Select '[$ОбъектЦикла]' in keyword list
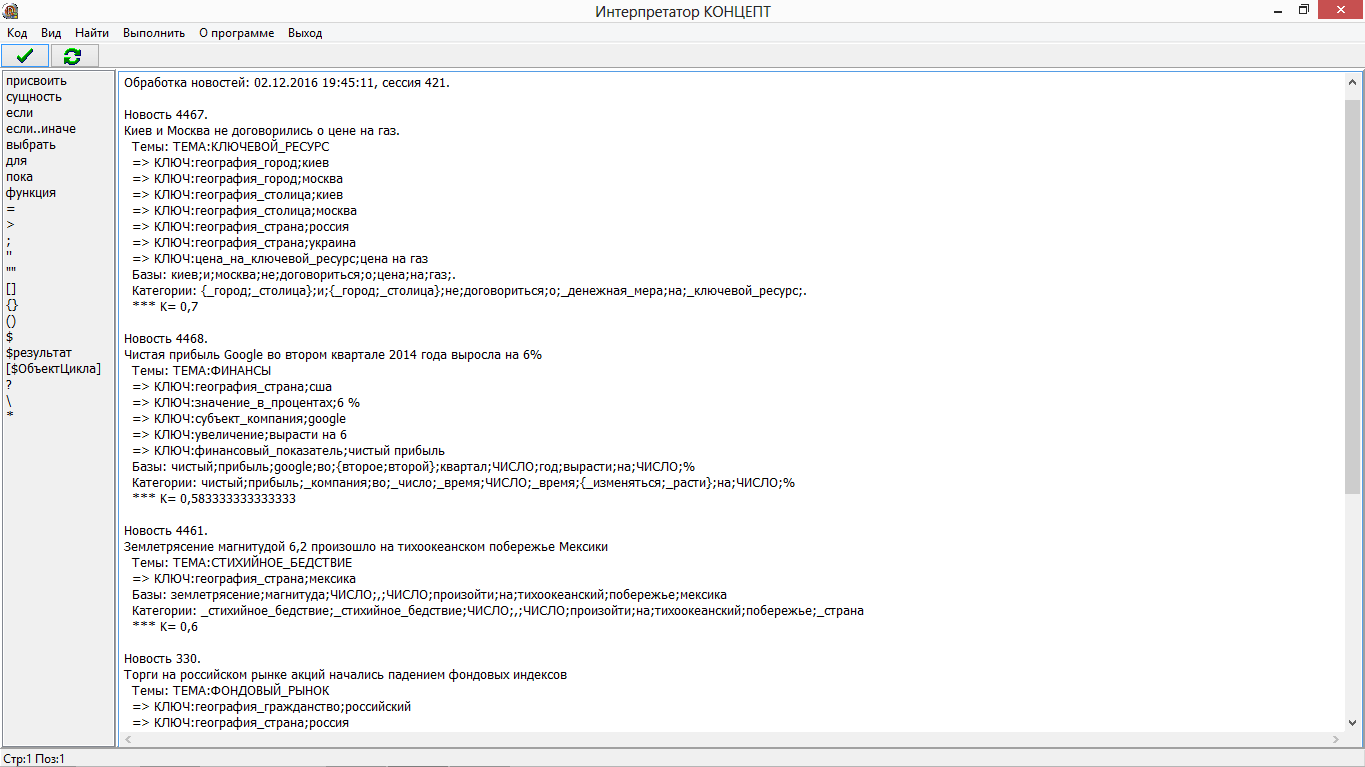 (54, 369)
